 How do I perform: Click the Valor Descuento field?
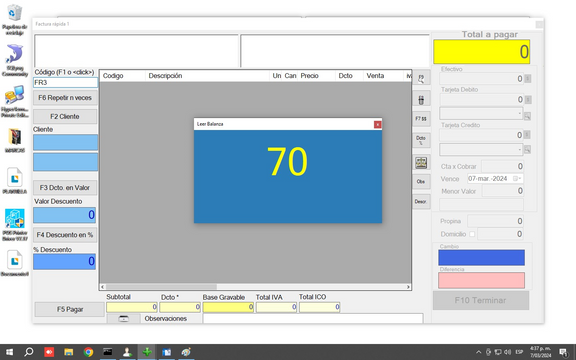pos(65,215)
